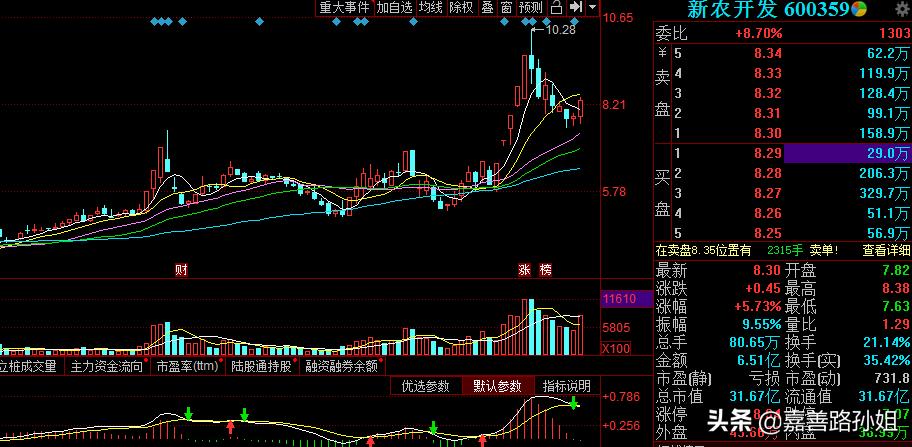This screenshot has height=447, width=912.
Task: Click sell-3 price 8.32
Action: tap(768, 94)
